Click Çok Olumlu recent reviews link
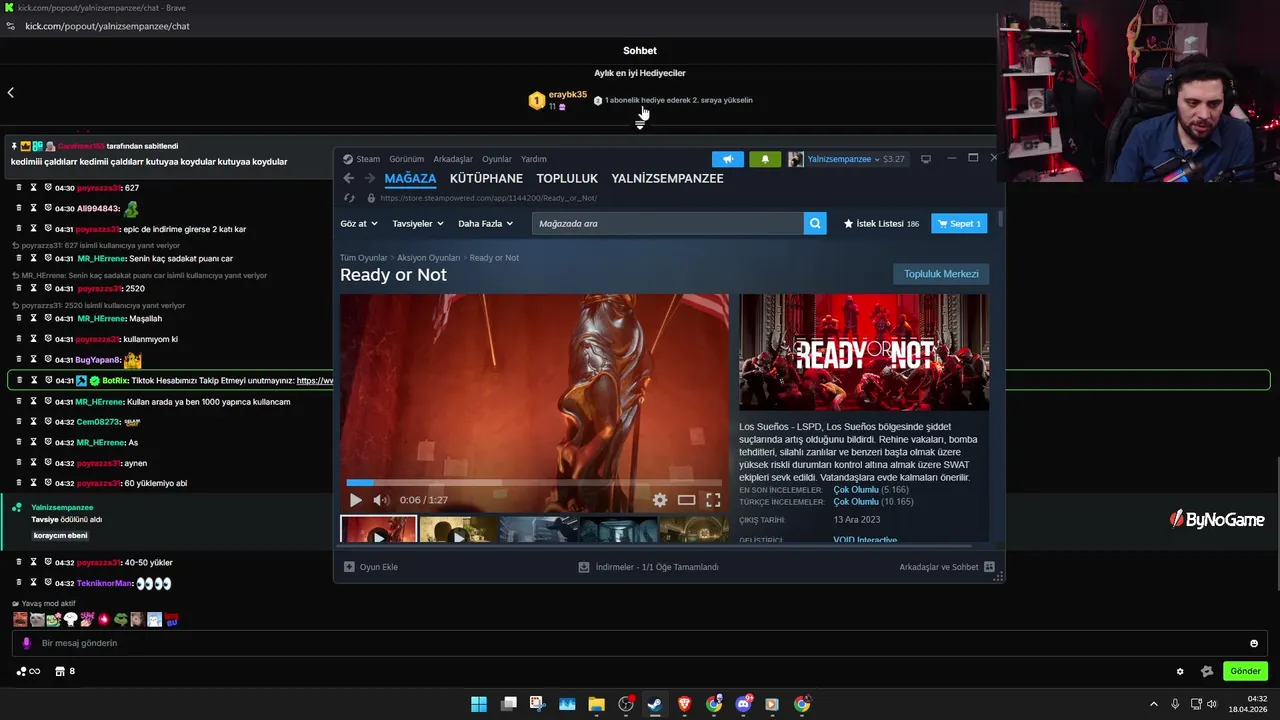Screen dimensions: 1280x720 [856, 490]
